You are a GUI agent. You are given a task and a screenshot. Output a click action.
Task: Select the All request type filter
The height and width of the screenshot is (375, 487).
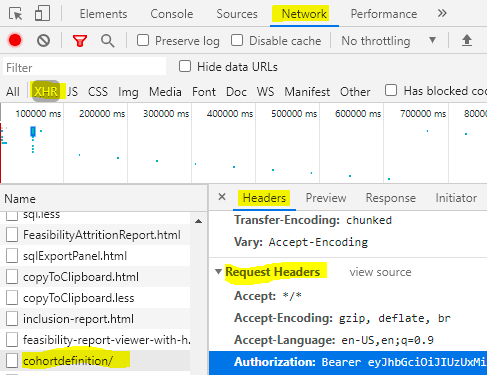[13, 91]
